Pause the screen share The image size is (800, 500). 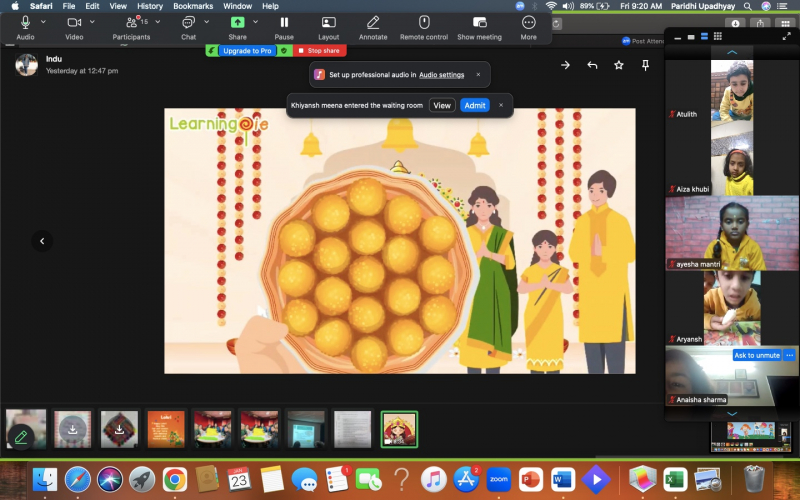[284, 22]
